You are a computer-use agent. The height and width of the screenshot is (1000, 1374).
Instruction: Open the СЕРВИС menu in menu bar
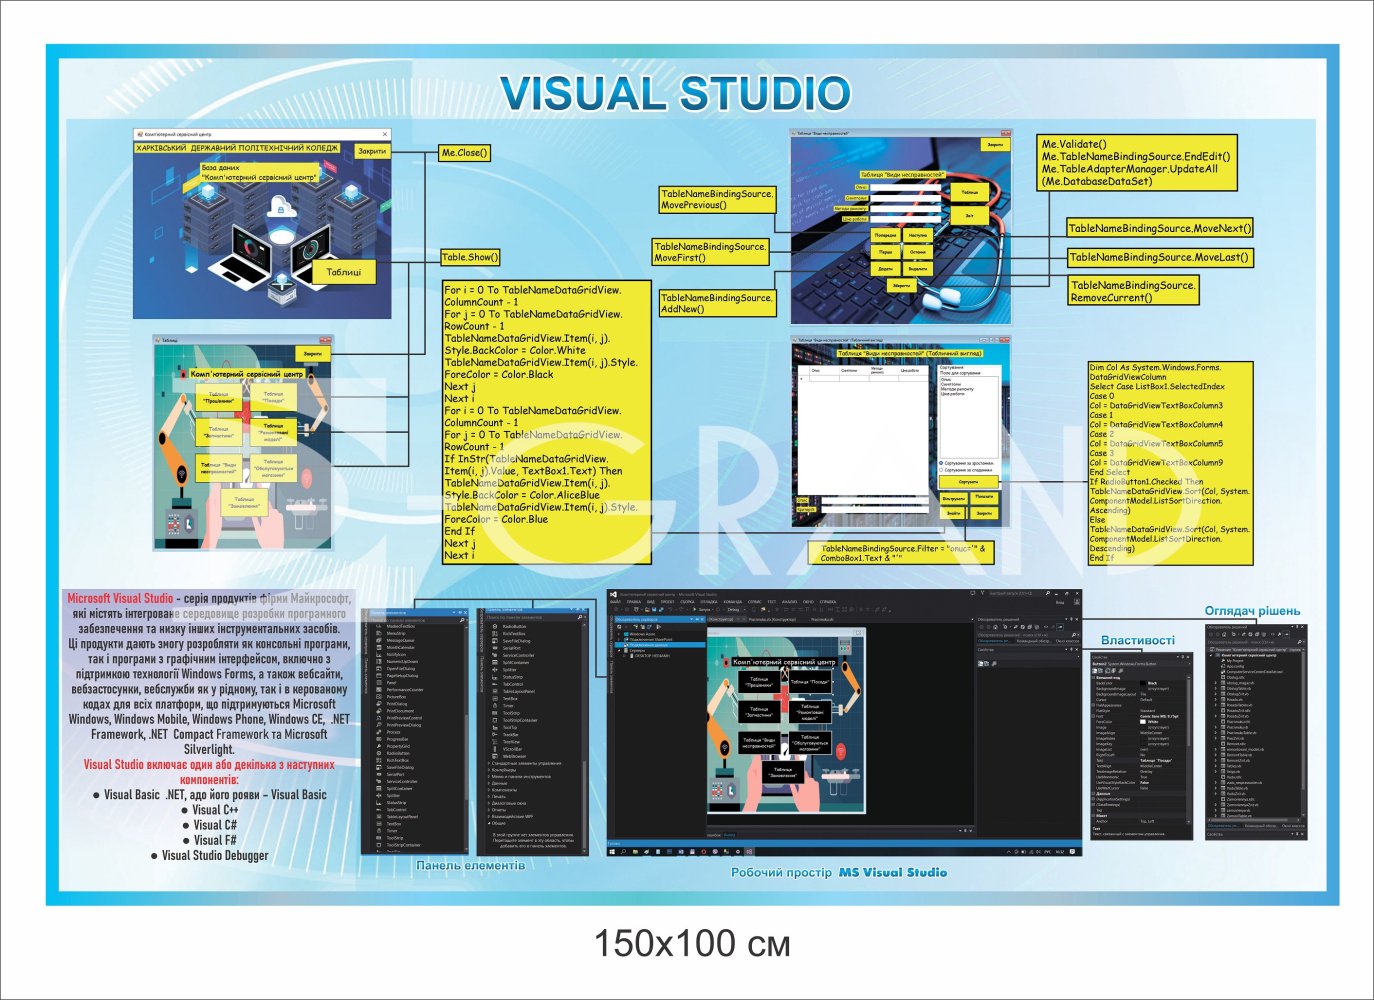pyautogui.click(x=755, y=602)
